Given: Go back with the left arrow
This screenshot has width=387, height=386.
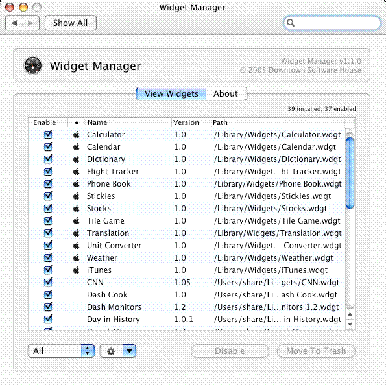Looking at the screenshot, I should (x=14, y=23).
